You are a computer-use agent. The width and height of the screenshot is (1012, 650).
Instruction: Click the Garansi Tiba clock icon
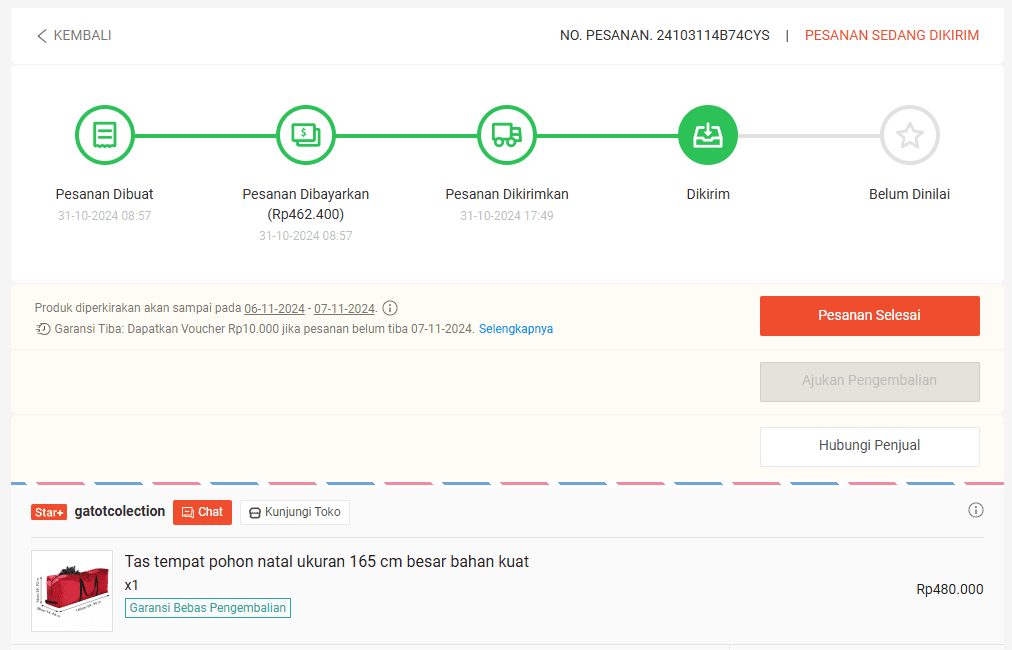pos(42,329)
